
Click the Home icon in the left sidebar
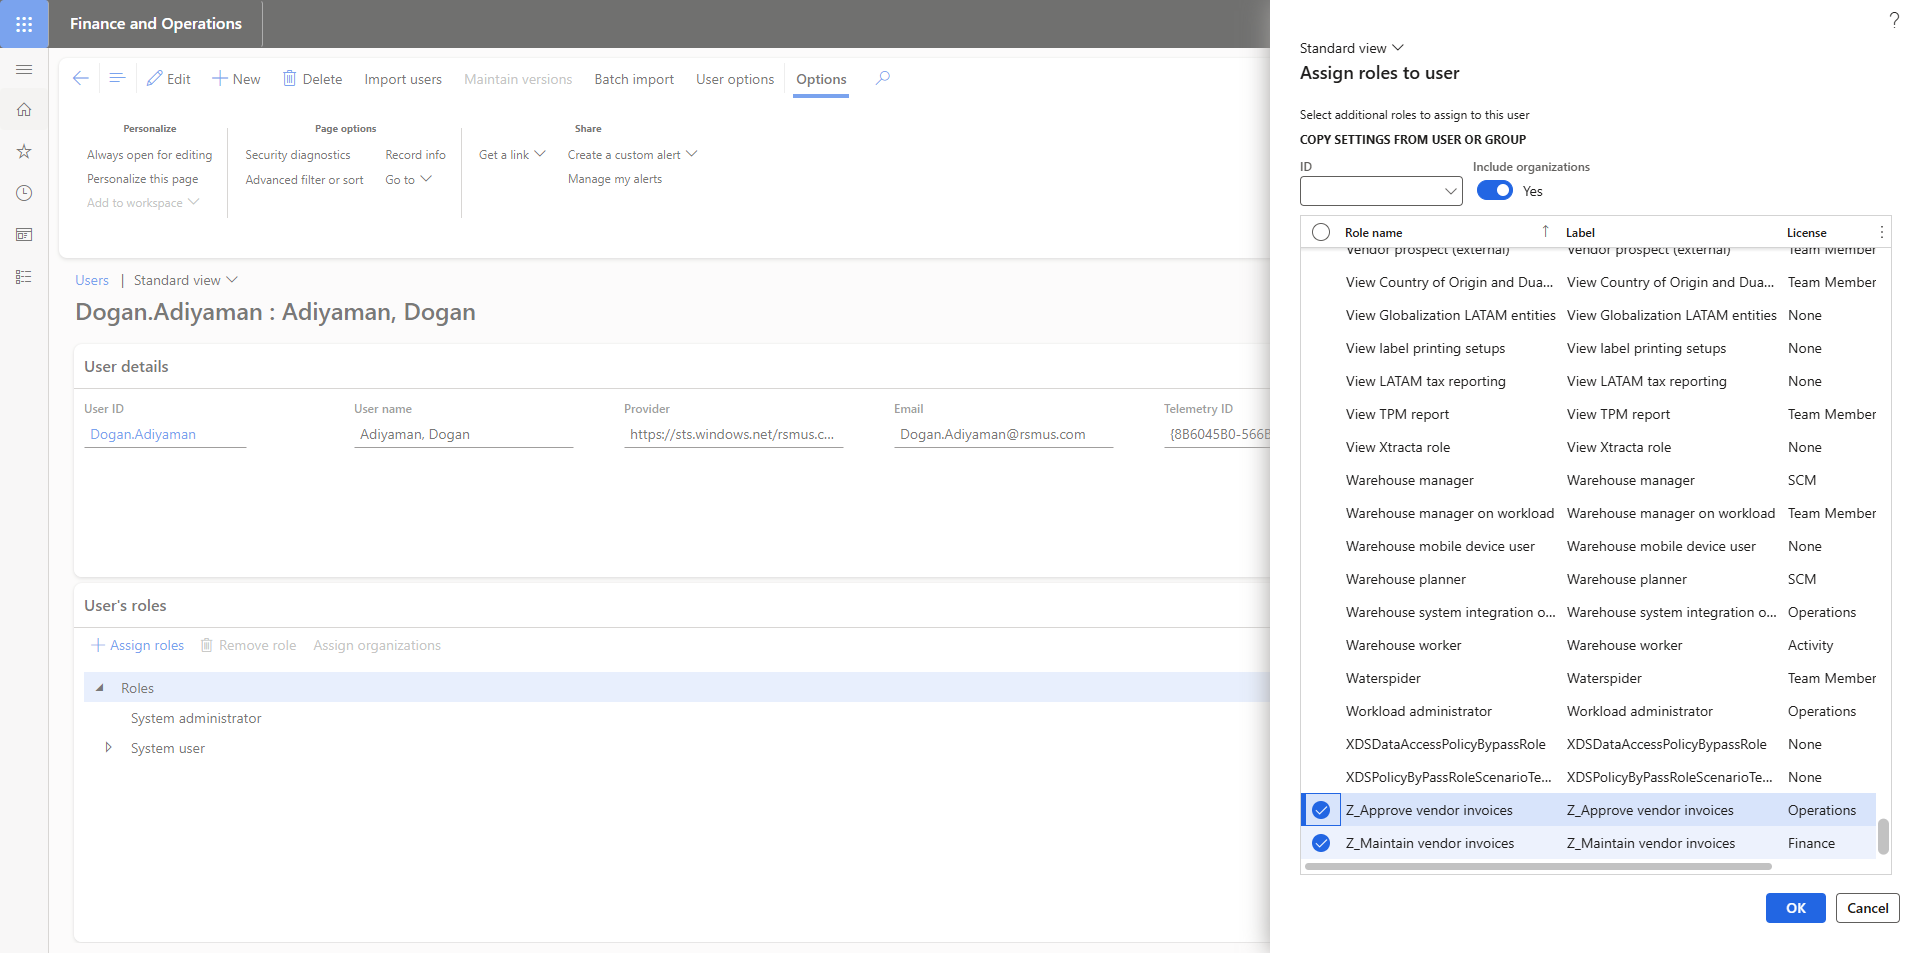pyautogui.click(x=24, y=110)
